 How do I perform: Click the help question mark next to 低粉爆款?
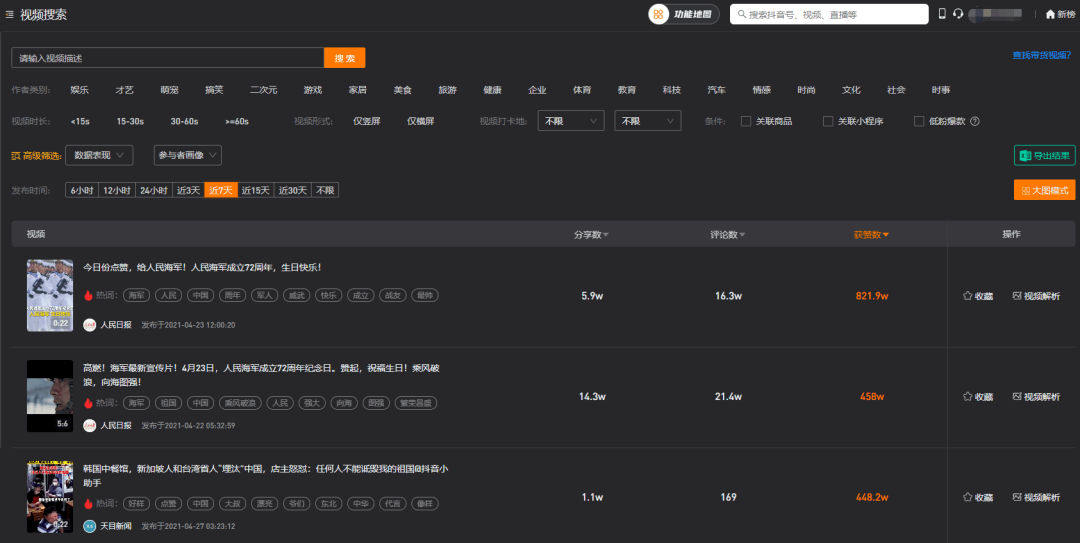click(974, 122)
